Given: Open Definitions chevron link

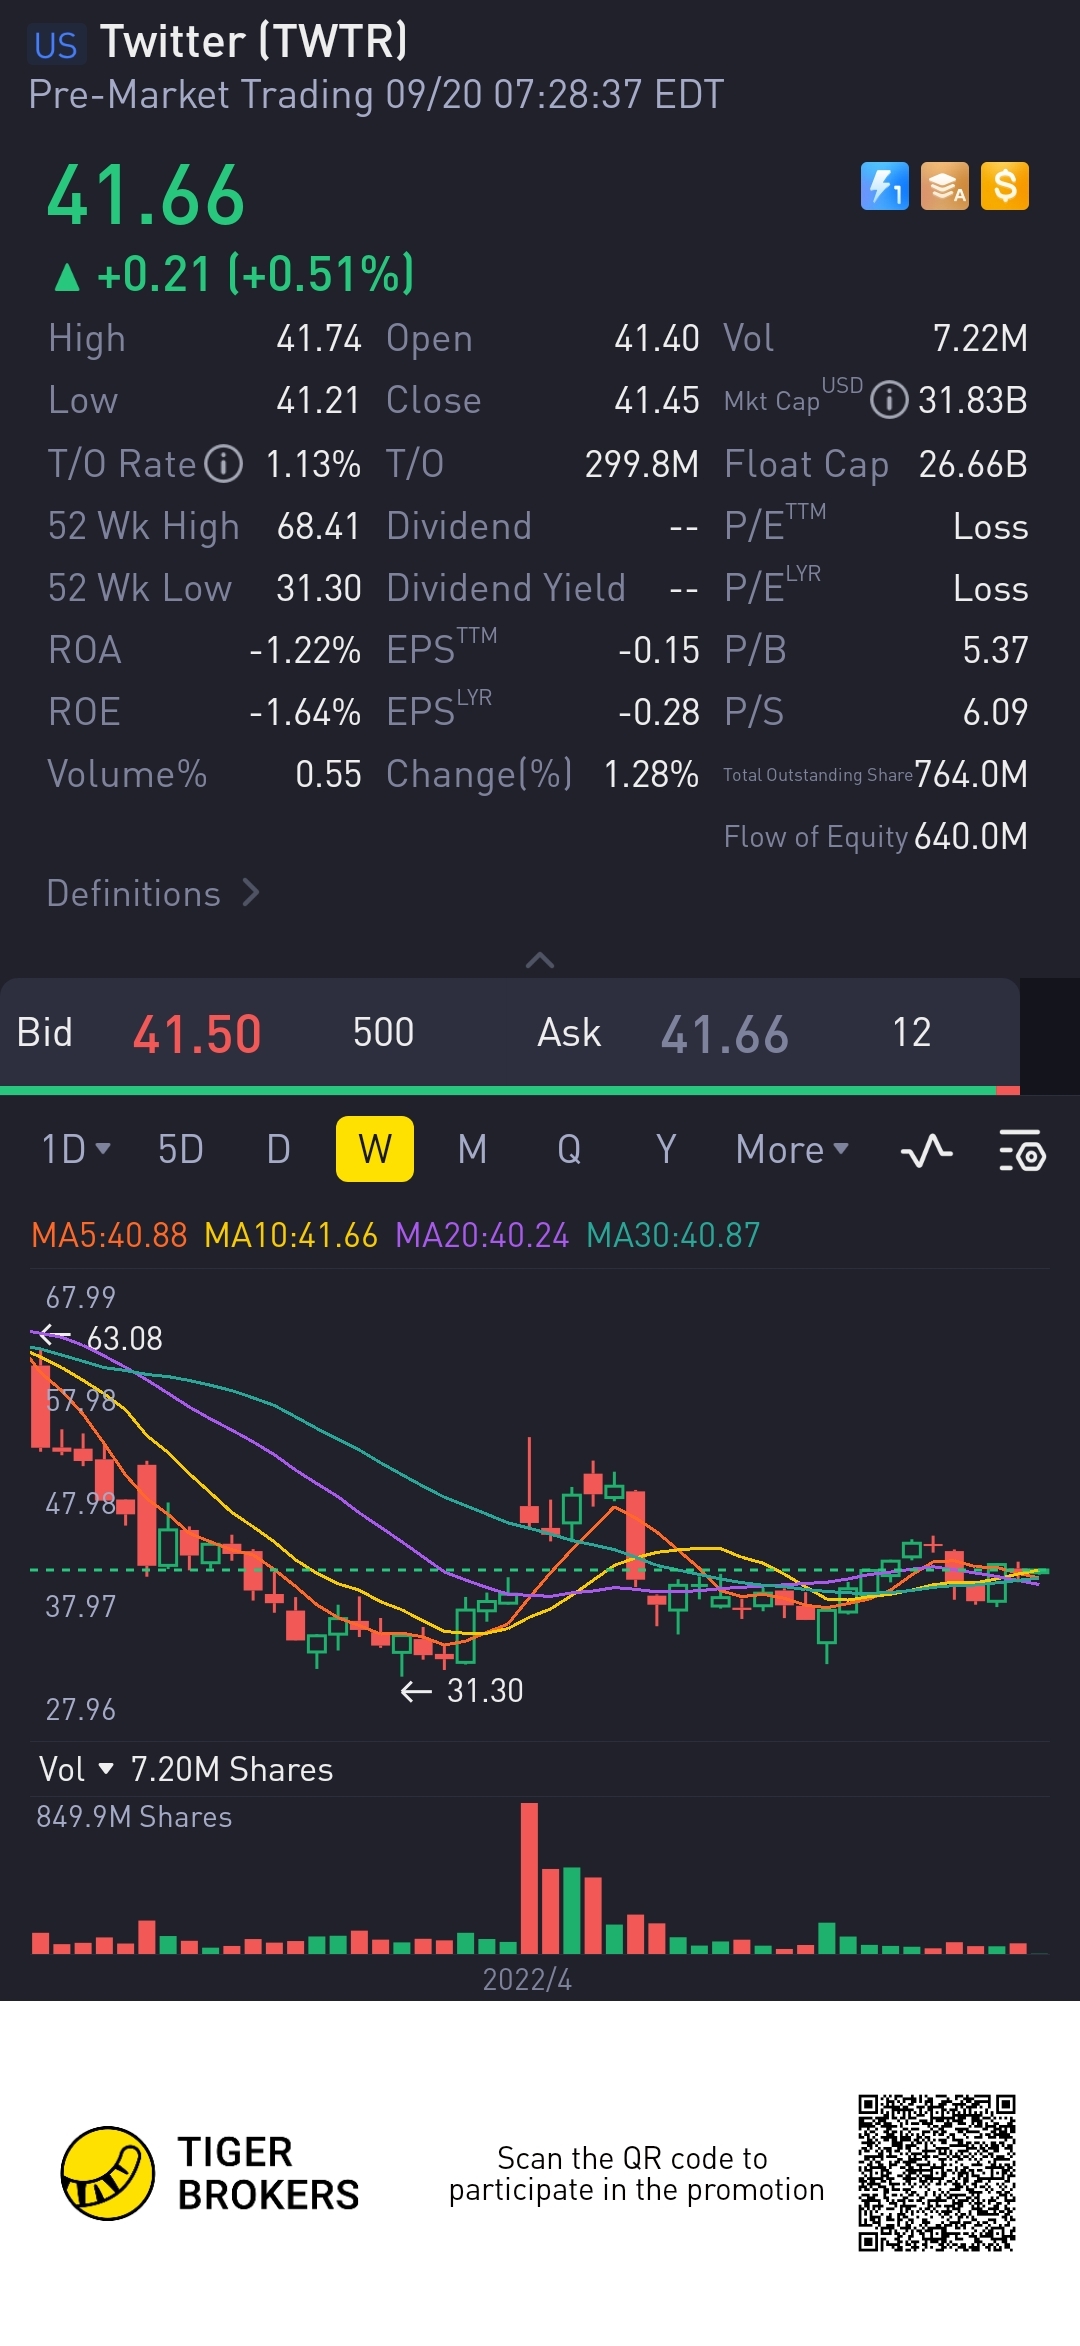Looking at the screenshot, I should pos(154,893).
